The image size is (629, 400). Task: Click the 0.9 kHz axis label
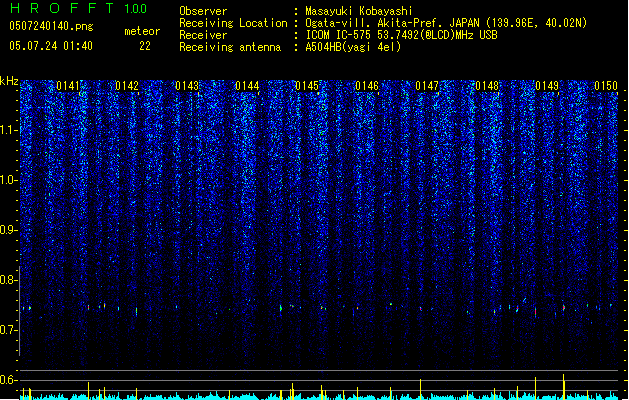pyautogui.click(x=9, y=230)
